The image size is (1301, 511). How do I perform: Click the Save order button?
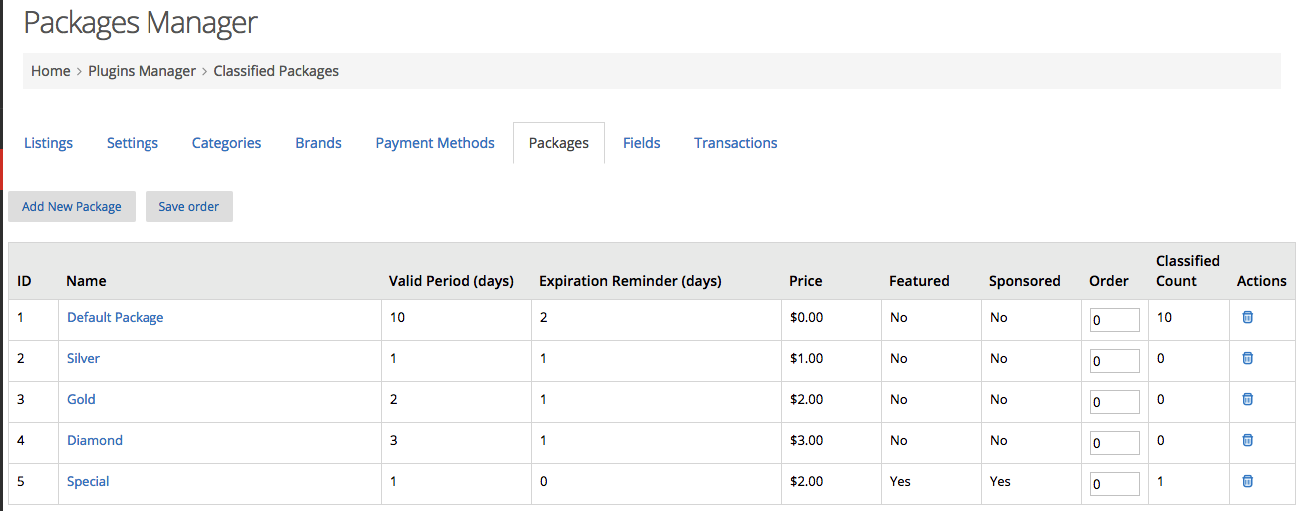tap(189, 207)
